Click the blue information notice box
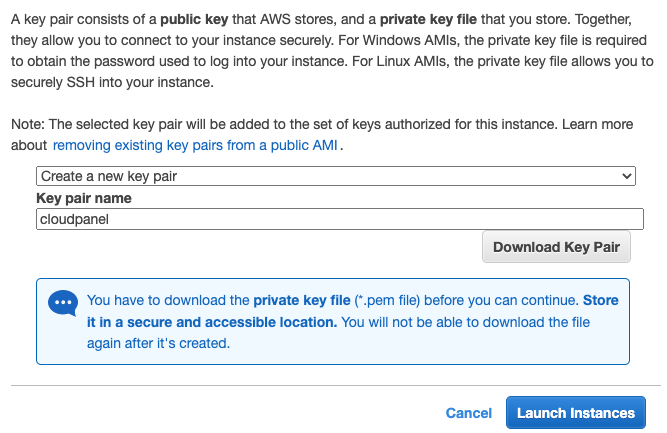Viewport: 667px width, 433px height. coord(333,322)
